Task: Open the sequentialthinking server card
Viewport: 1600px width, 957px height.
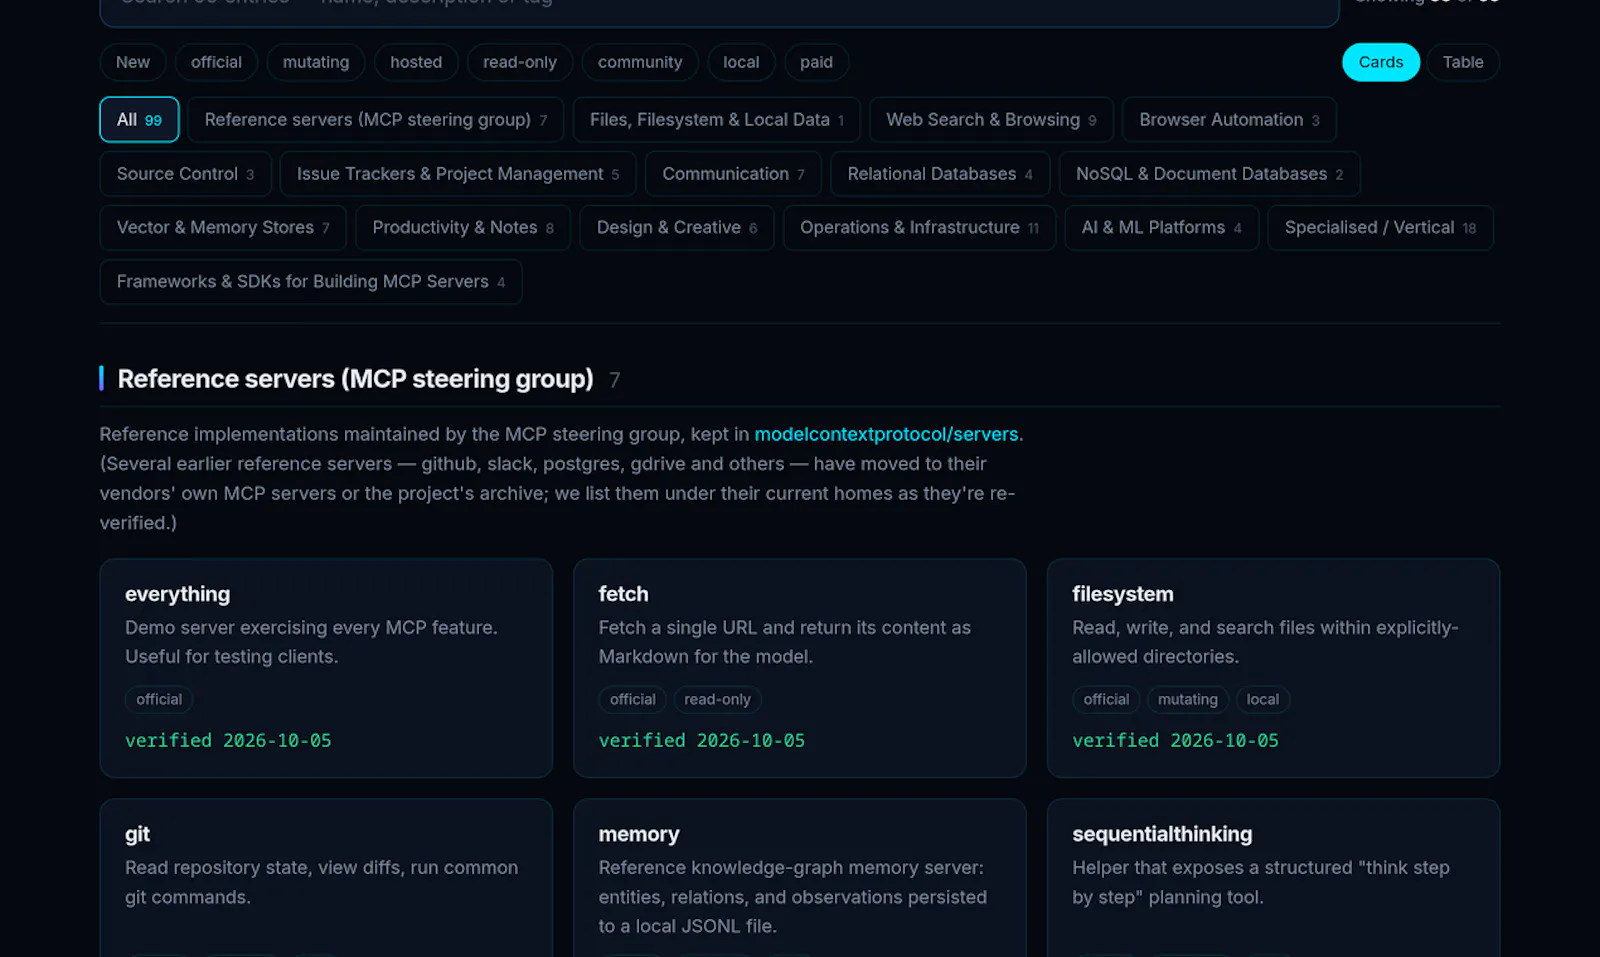Action: tap(1273, 878)
